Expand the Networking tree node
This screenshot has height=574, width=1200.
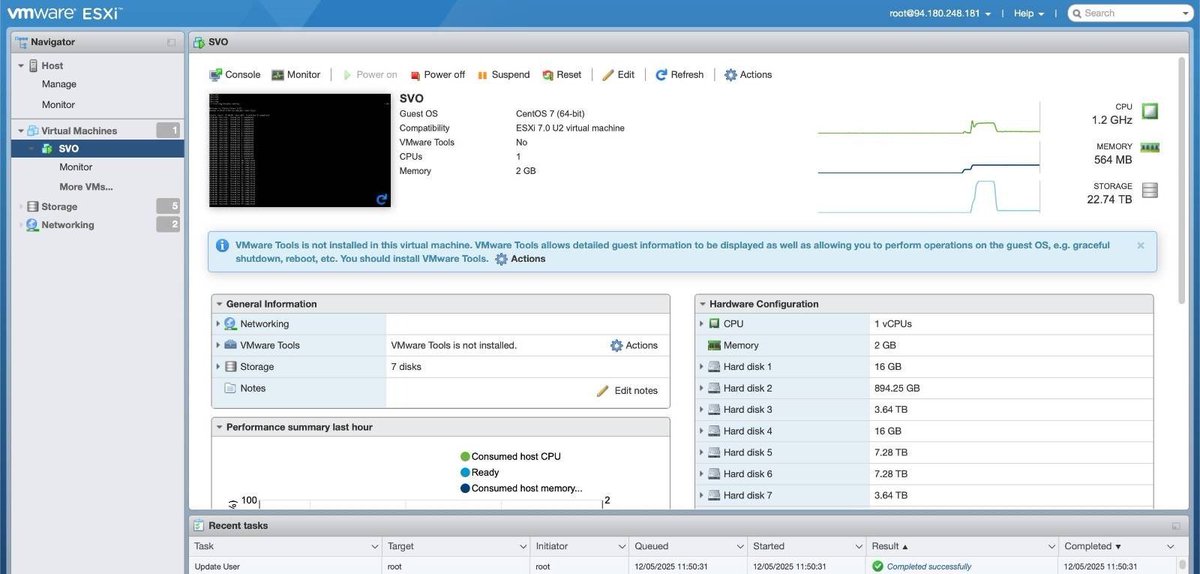tap(20, 225)
